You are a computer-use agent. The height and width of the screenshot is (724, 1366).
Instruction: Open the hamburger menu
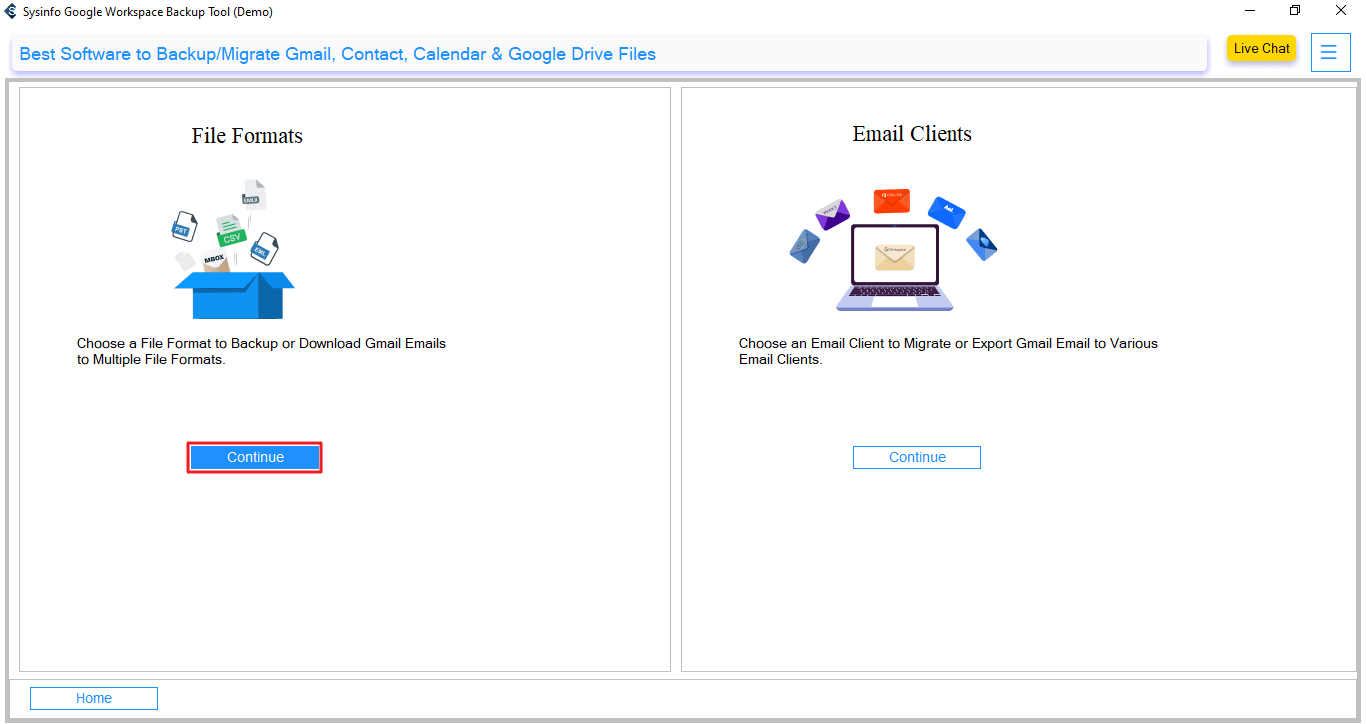coord(1329,52)
